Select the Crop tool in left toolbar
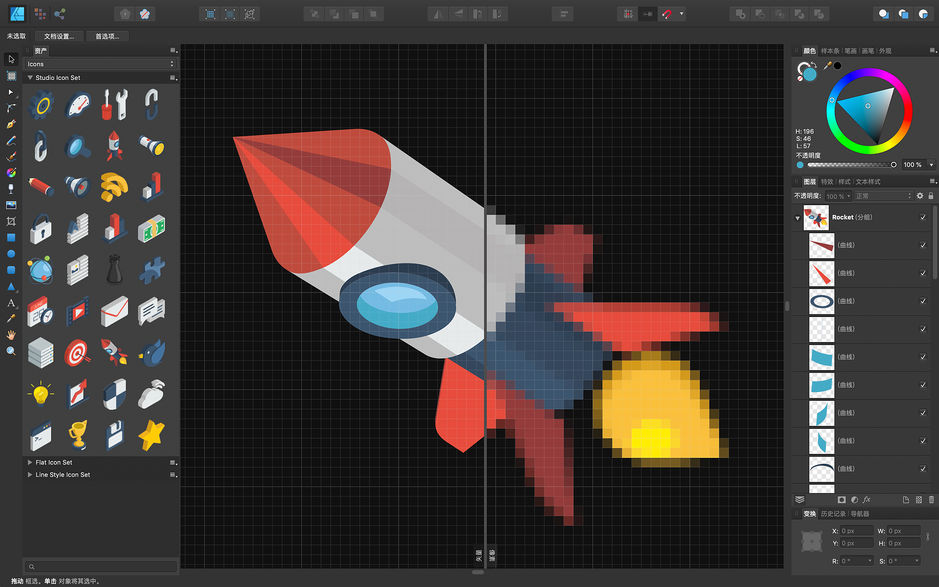 click(x=11, y=222)
